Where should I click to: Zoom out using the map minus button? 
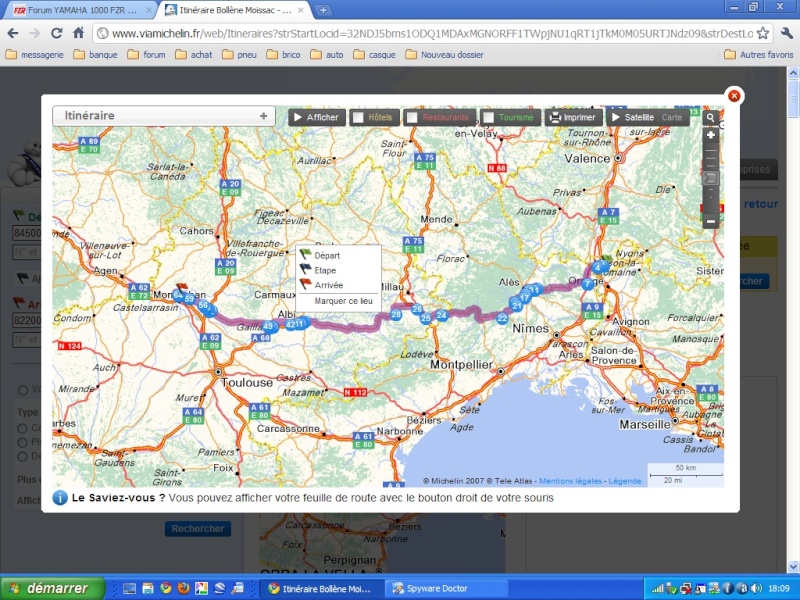click(710, 221)
